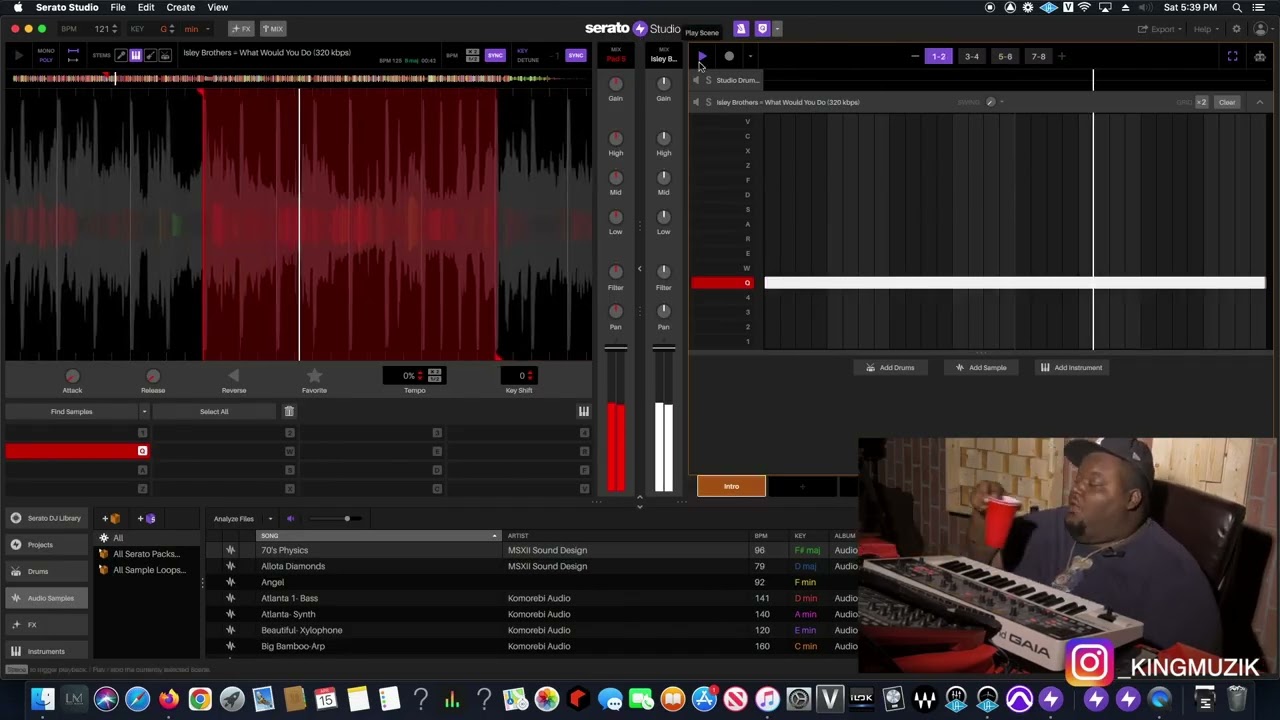Select the red Q sample pad
Viewport: 1280px width, 720px height.
[x=77, y=451]
